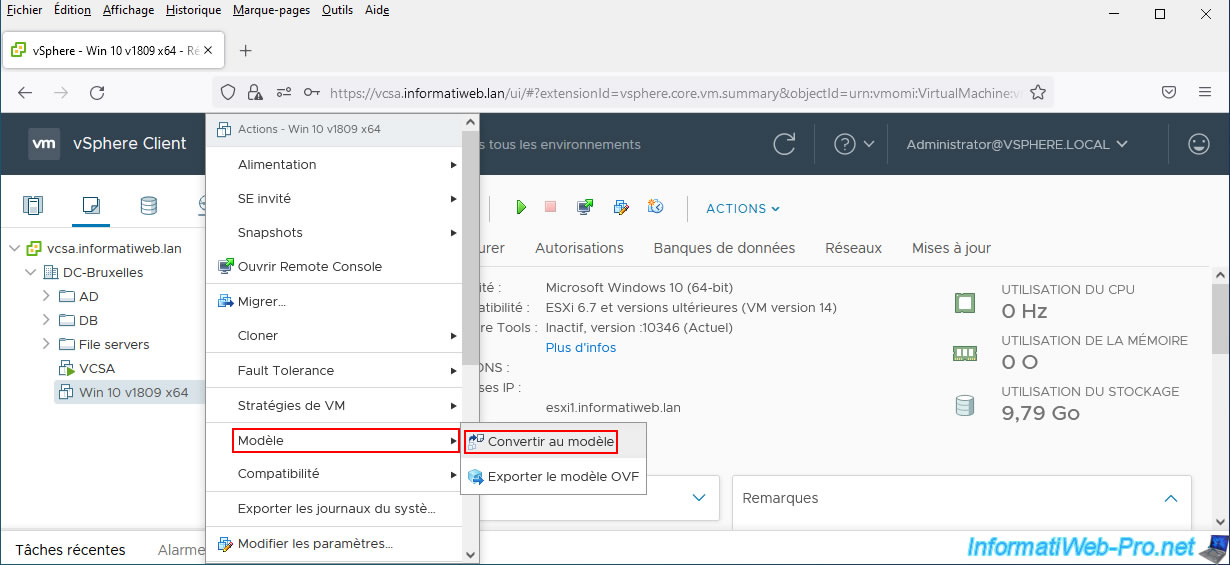Switch to Banques de données tab
The height and width of the screenshot is (565, 1230).
click(x=724, y=248)
